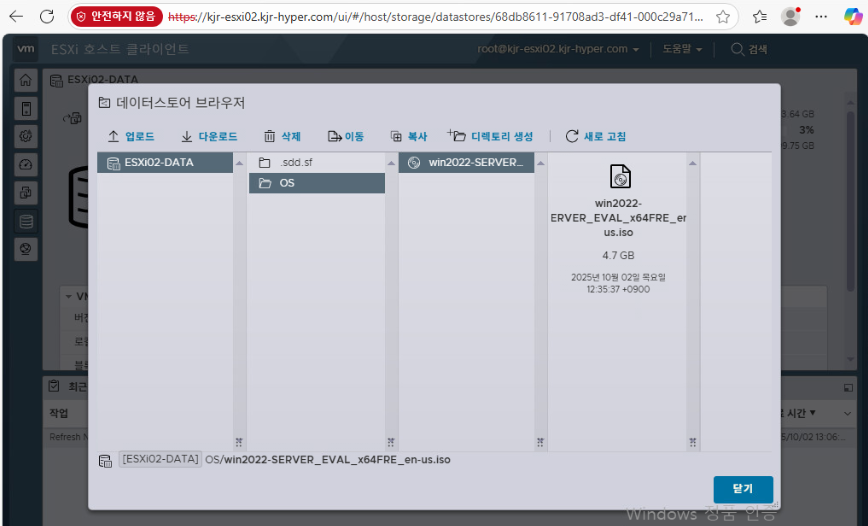Viewport: 868px width, 526px height.
Task: Sort by 시간 column in recent tasks
Action: 800,413
